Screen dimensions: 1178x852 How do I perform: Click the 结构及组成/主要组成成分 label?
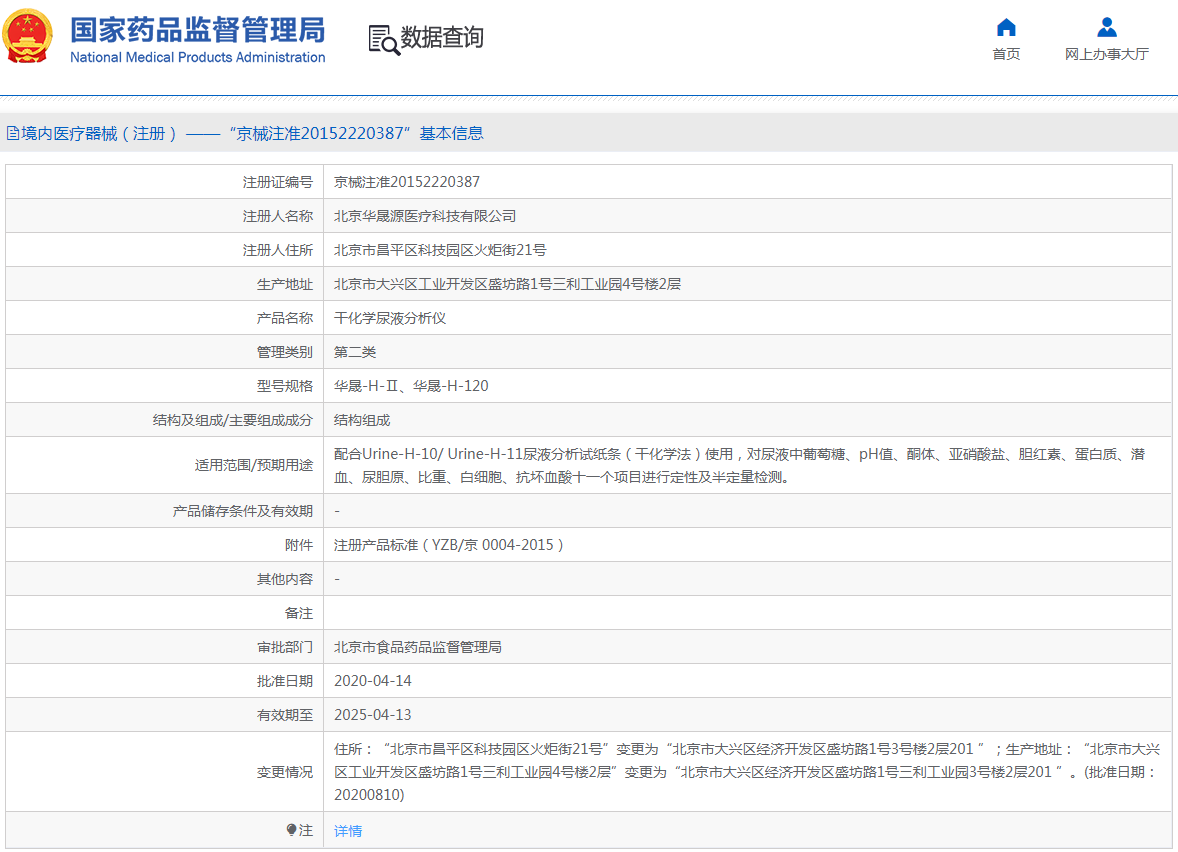tap(233, 420)
